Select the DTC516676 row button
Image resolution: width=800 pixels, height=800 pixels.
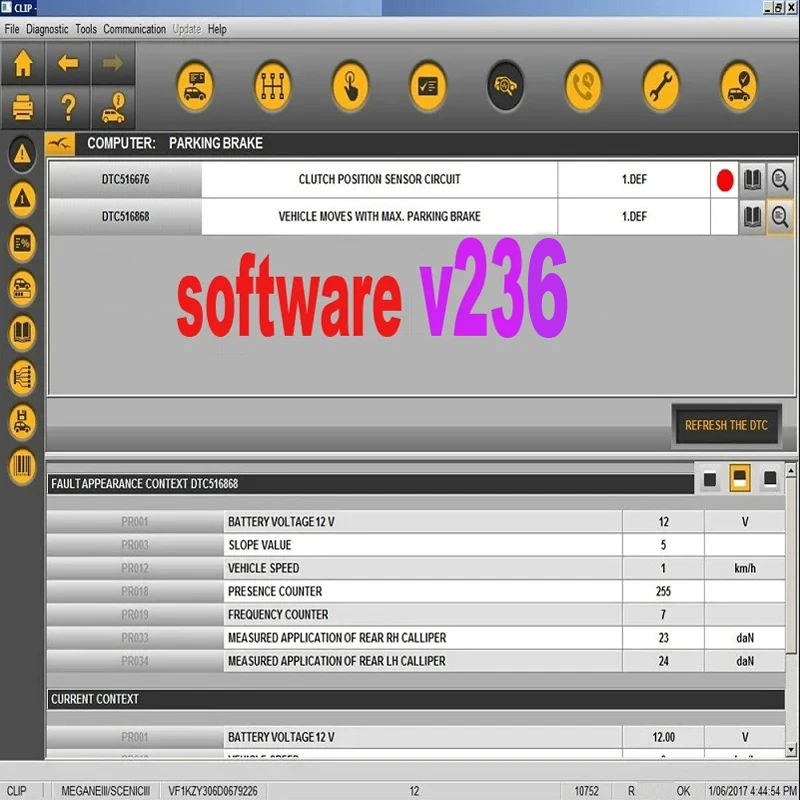coord(125,180)
